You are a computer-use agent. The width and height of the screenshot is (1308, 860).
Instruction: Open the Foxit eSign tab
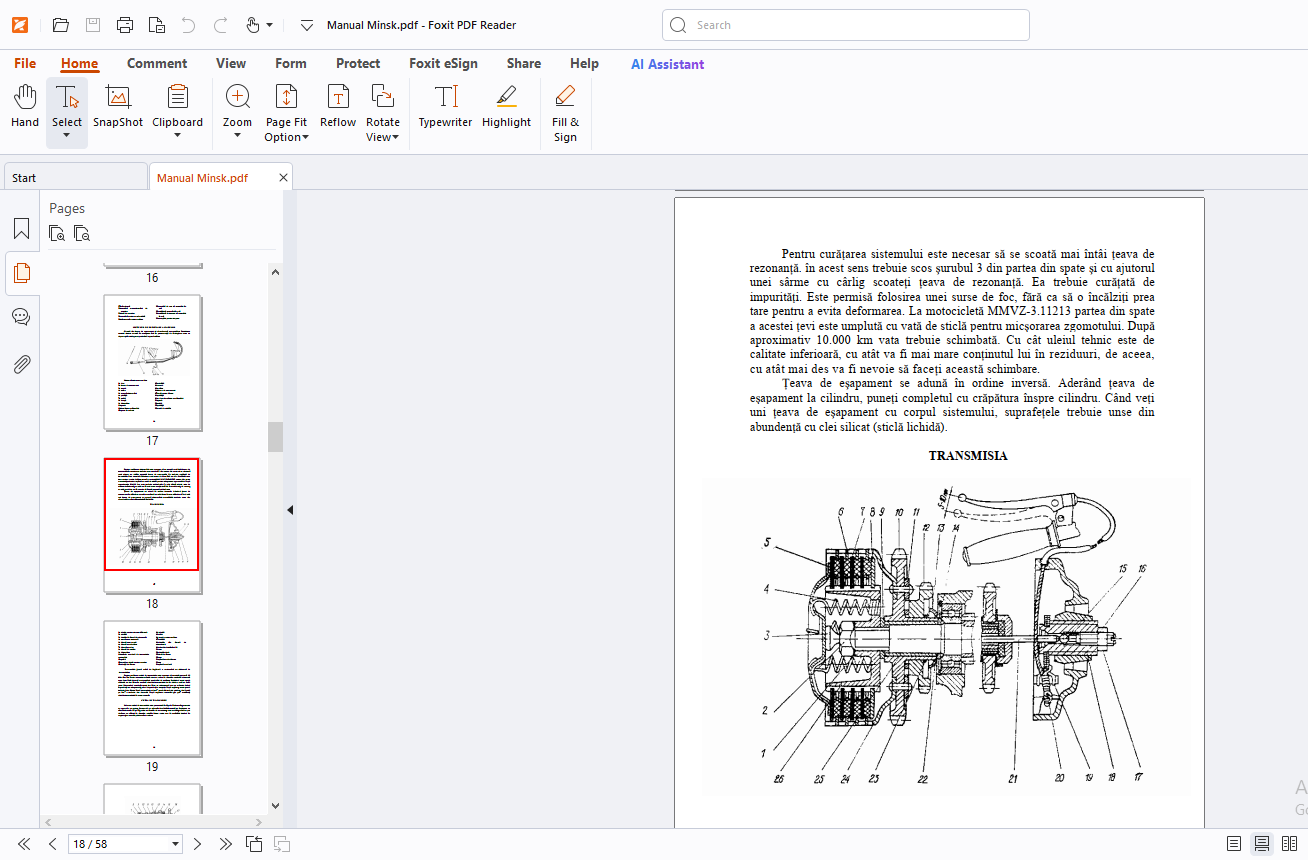click(443, 63)
